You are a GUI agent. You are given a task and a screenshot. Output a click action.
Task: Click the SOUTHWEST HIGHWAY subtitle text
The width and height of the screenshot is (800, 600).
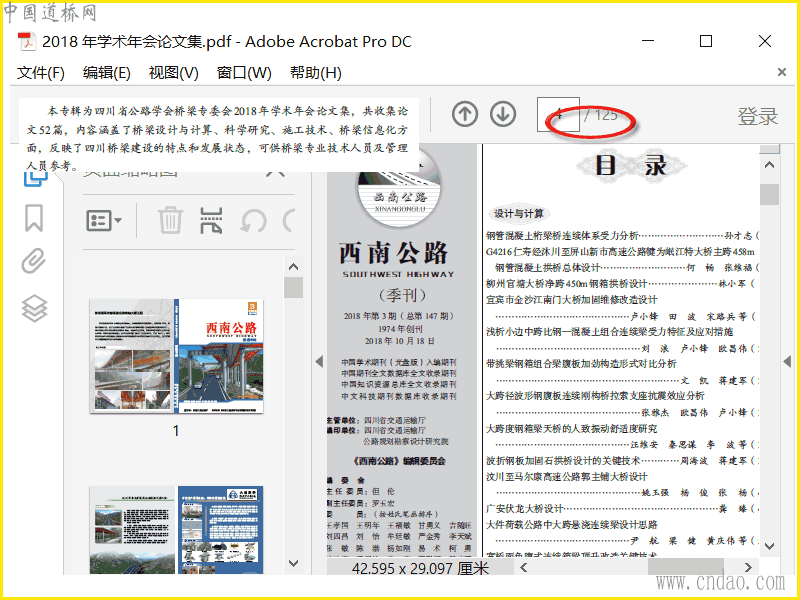(398, 274)
